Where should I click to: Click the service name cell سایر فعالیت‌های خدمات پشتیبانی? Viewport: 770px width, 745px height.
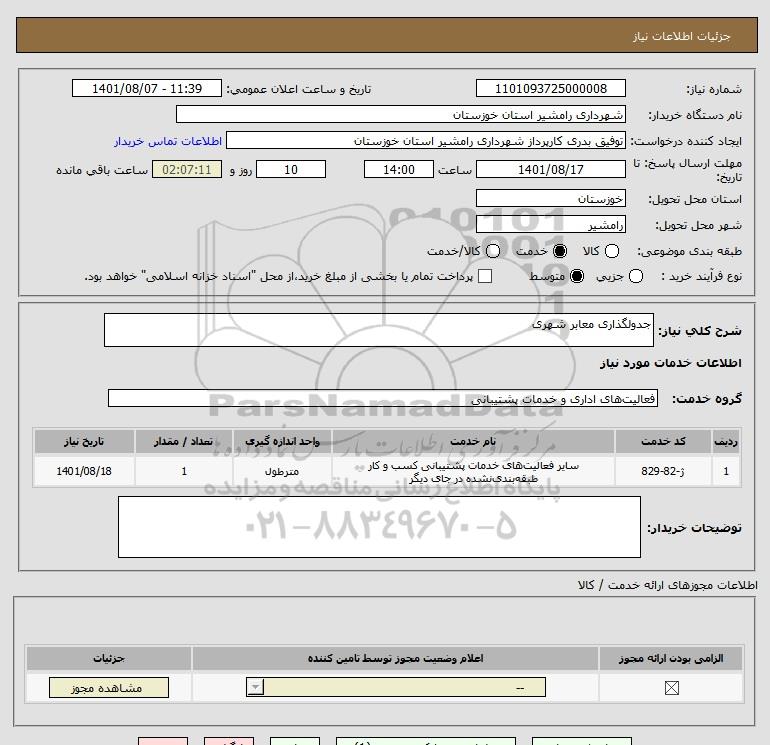pyautogui.click(x=473, y=471)
